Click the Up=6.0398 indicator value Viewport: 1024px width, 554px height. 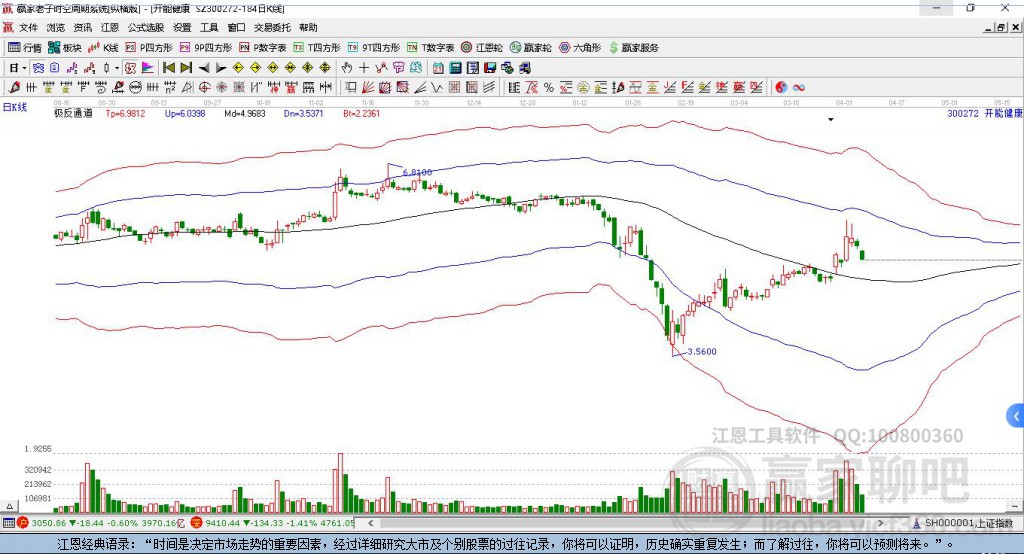point(185,113)
